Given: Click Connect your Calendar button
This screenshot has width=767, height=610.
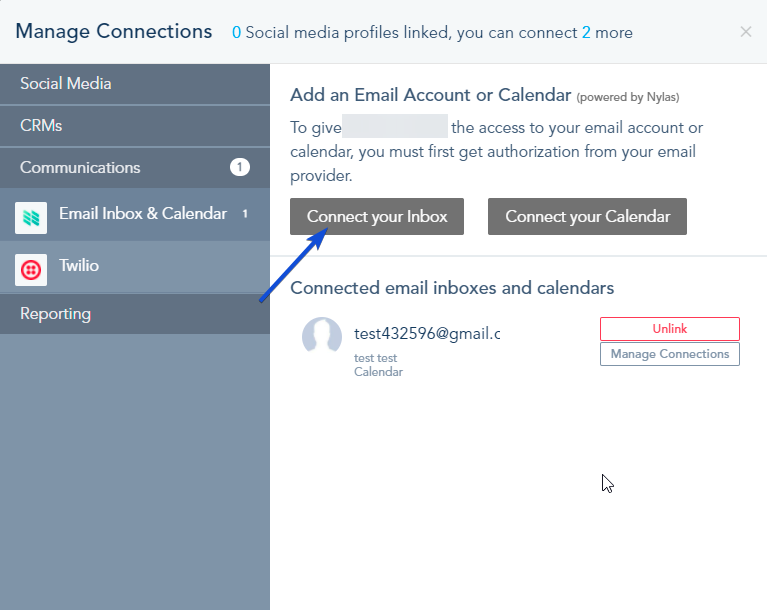Looking at the screenshot, I should tap(587, 216).
